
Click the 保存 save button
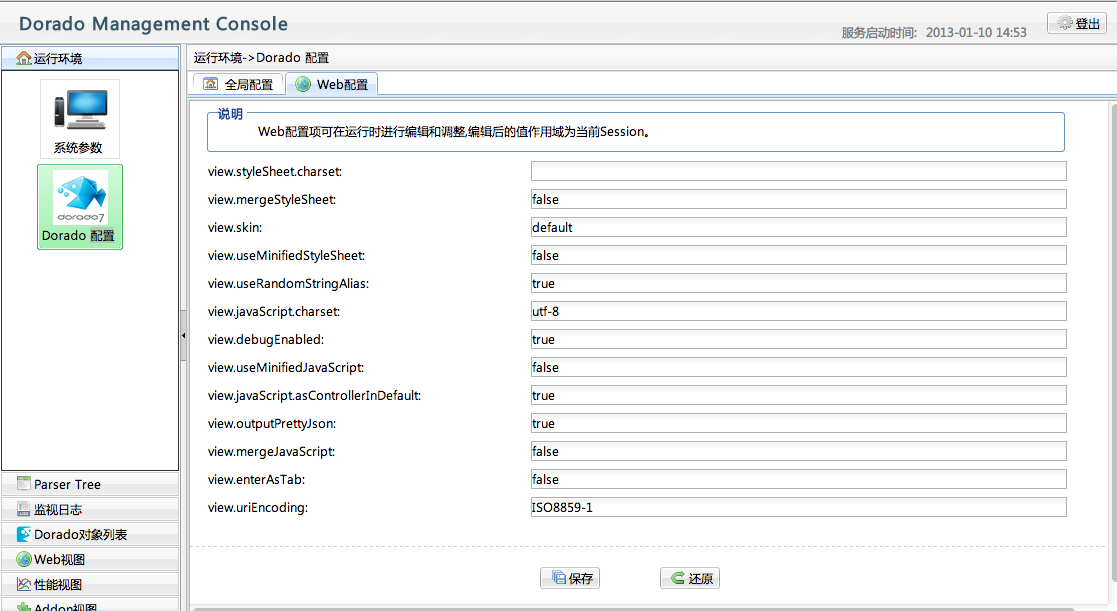pyautogui.click(x=570, y=578)
